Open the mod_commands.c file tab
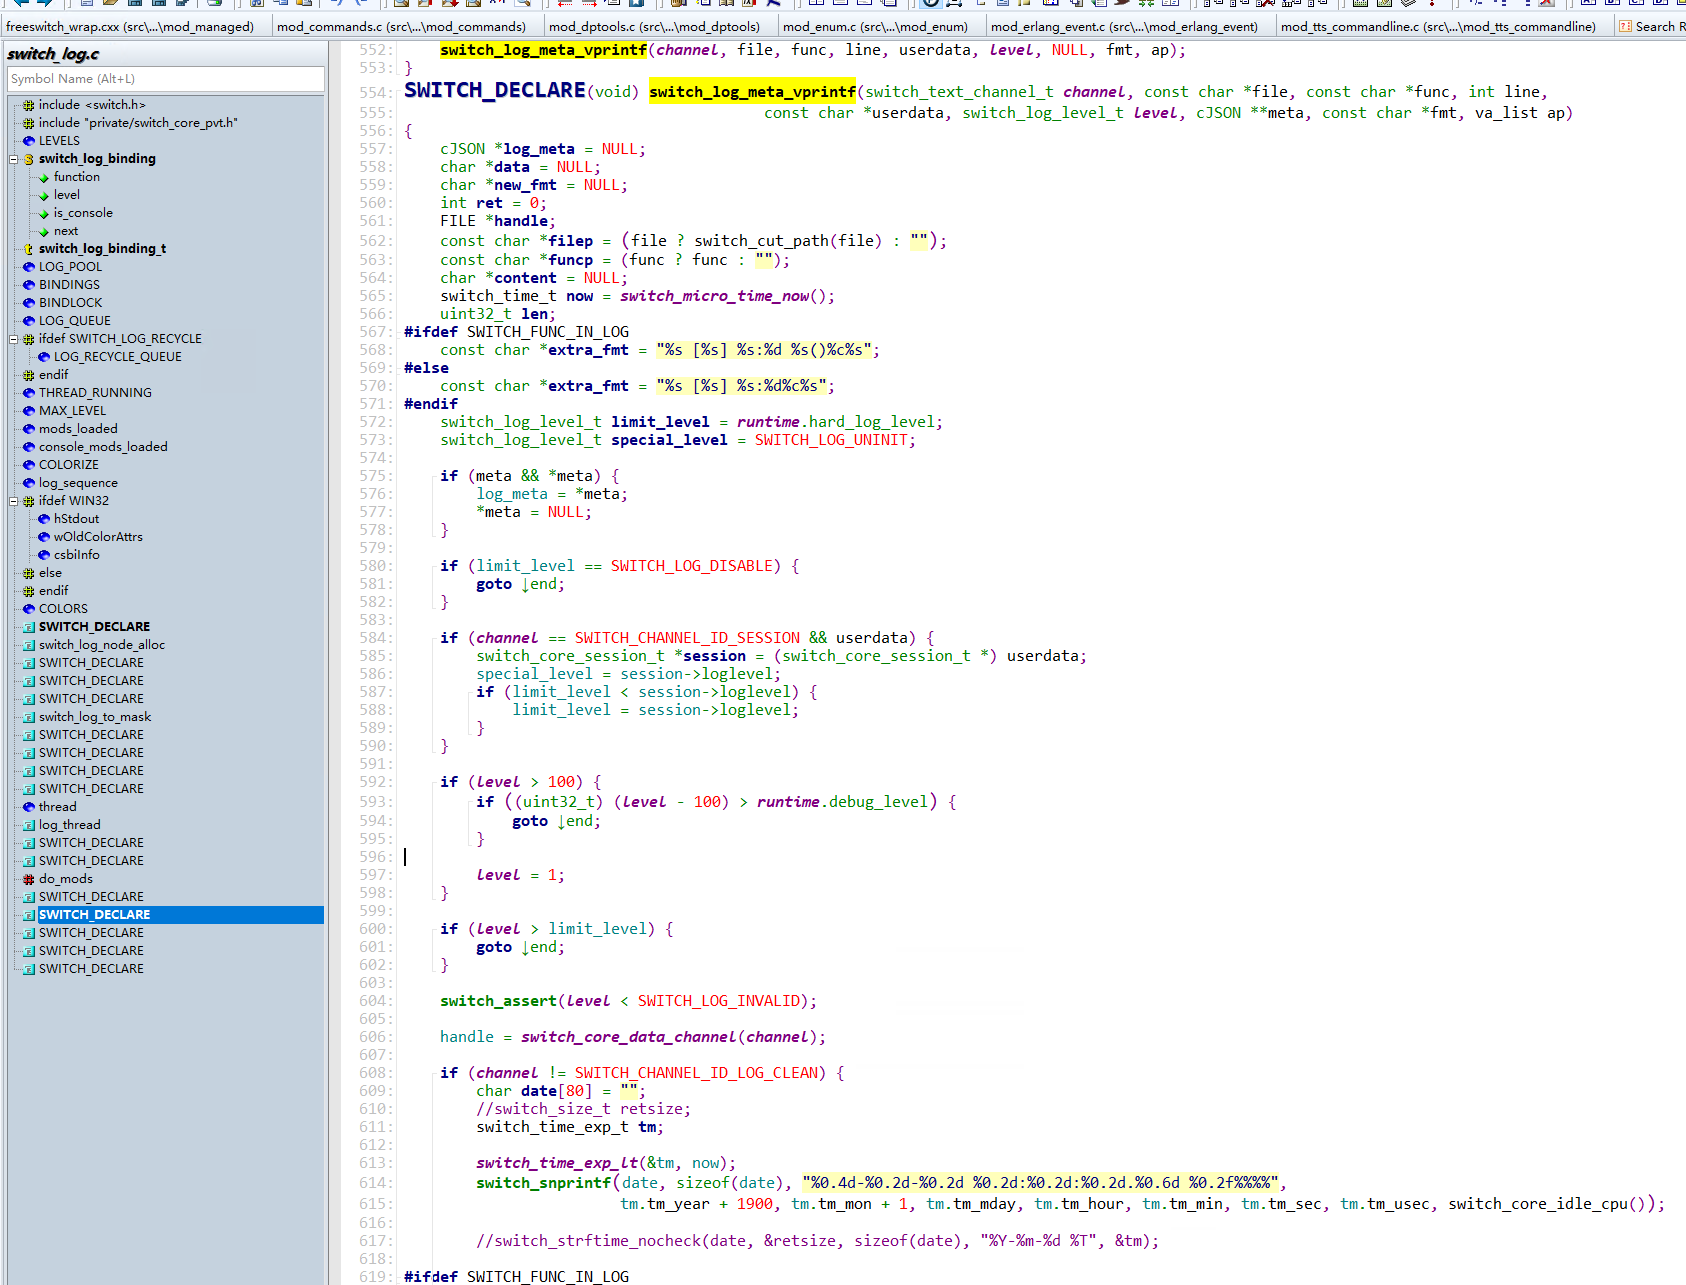The width and height of the screenshot is (1686, 1285). click(x=401, y=27)
